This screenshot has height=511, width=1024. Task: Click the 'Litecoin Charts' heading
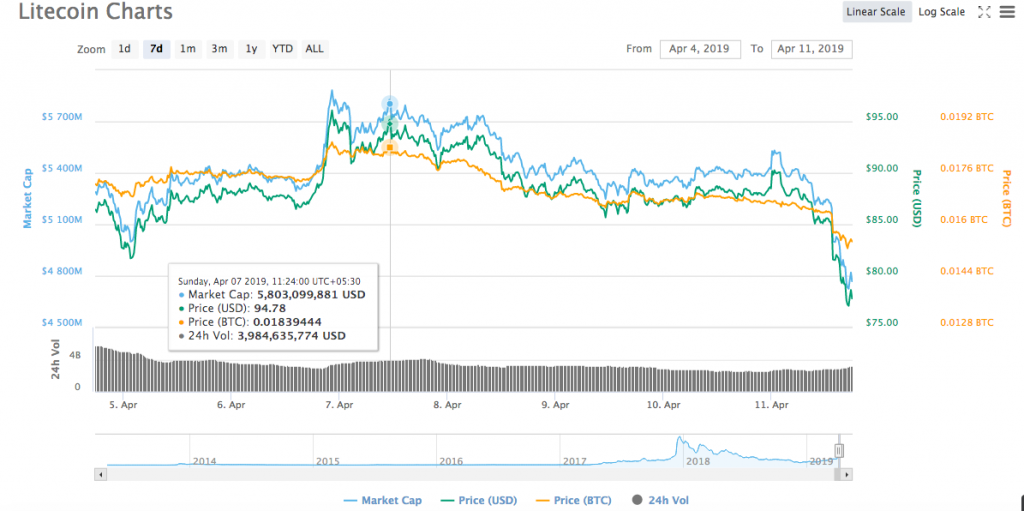tap(96, 12)
